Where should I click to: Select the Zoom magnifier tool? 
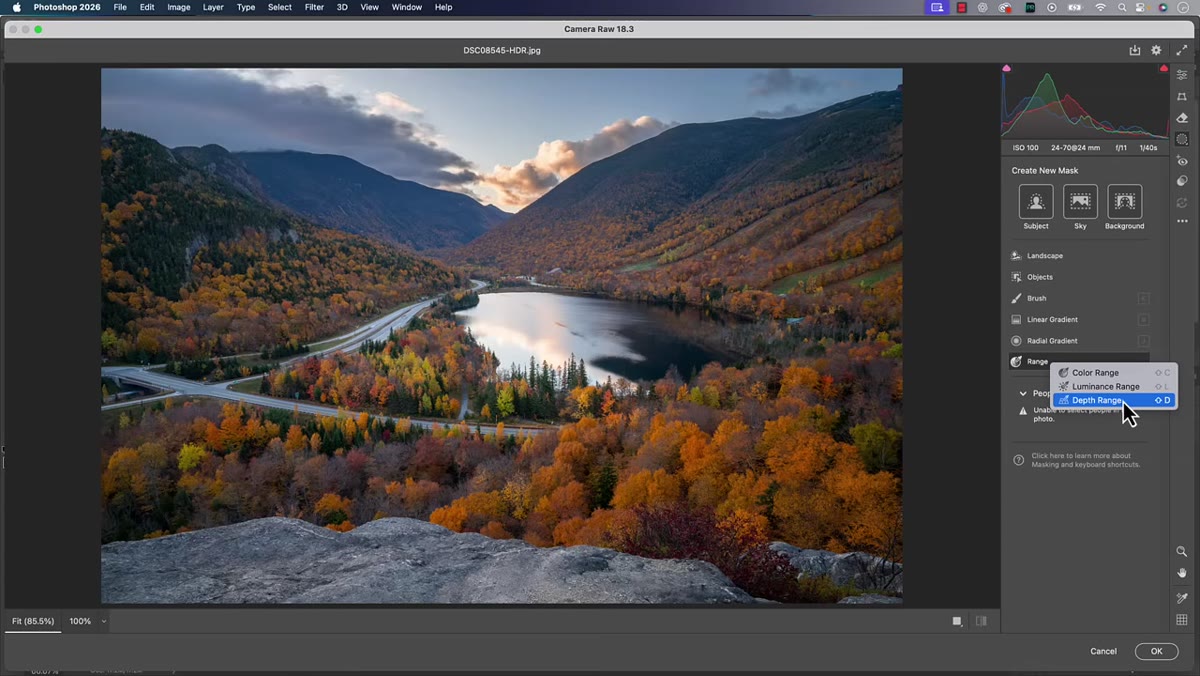coord(1182,552)
